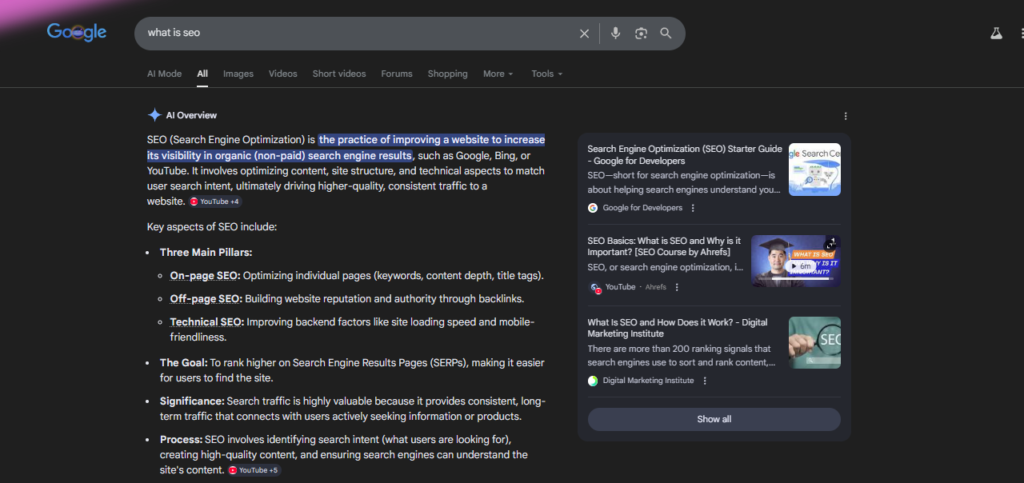Click the 'Google for Developers' source name
This screenshot has height=483, width=1024.
pos(643,208)
